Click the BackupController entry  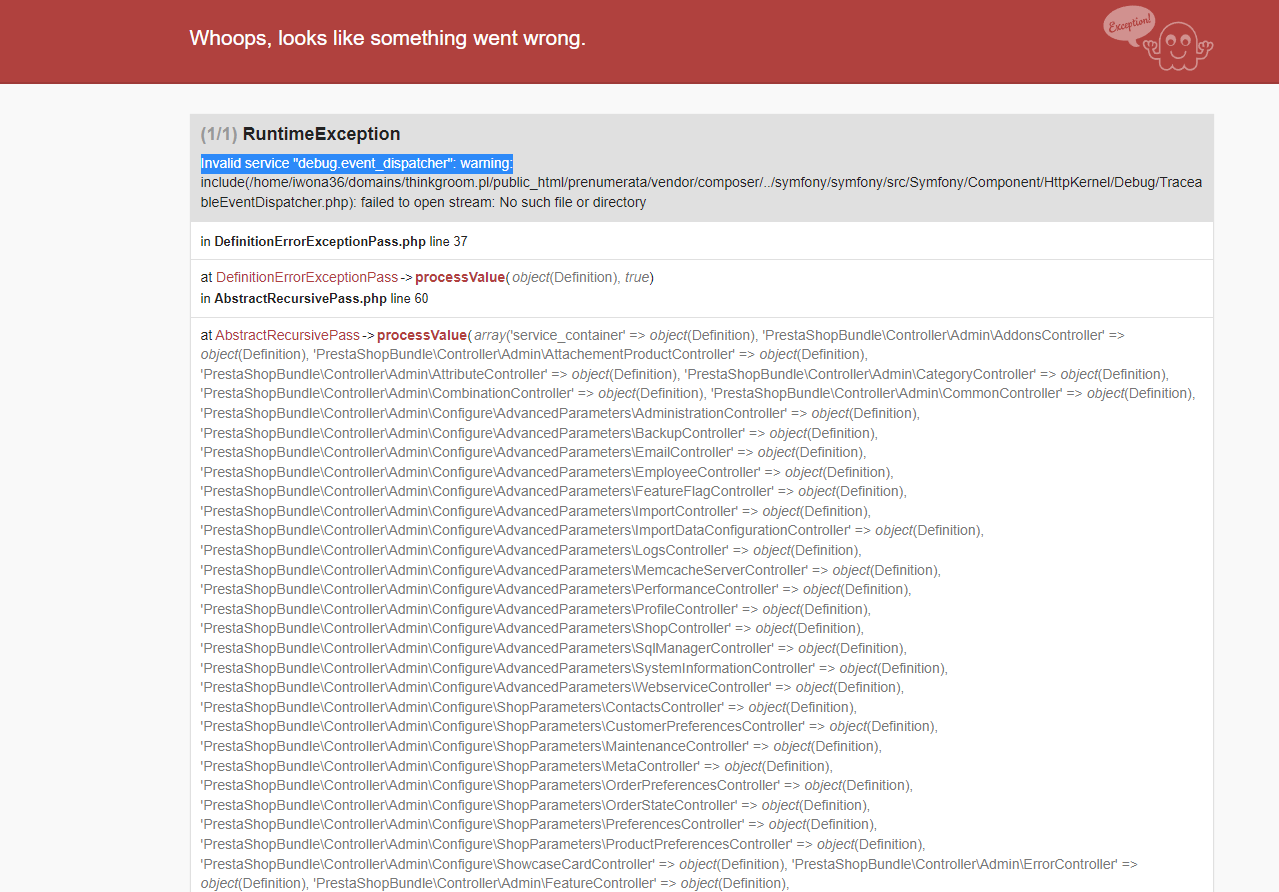click(x=472, y=433)
